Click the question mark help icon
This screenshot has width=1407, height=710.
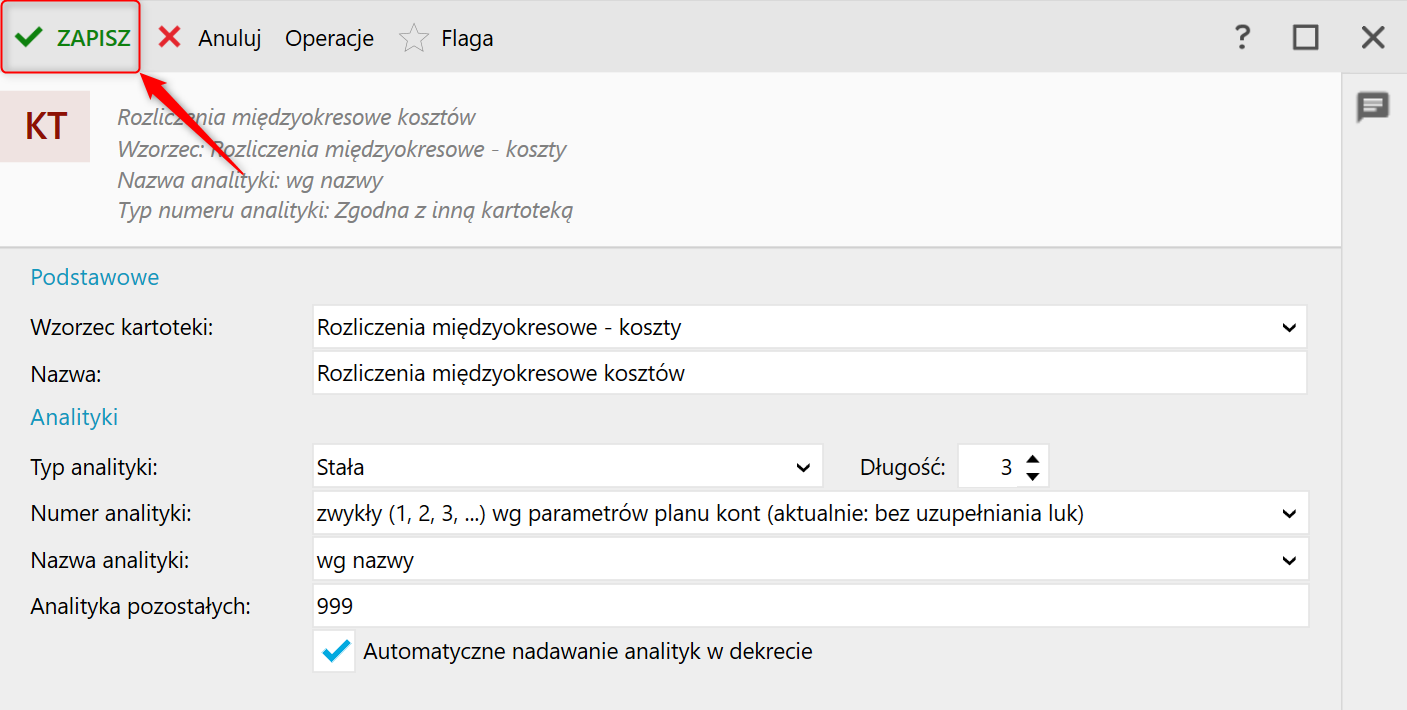coord(1241,38)
